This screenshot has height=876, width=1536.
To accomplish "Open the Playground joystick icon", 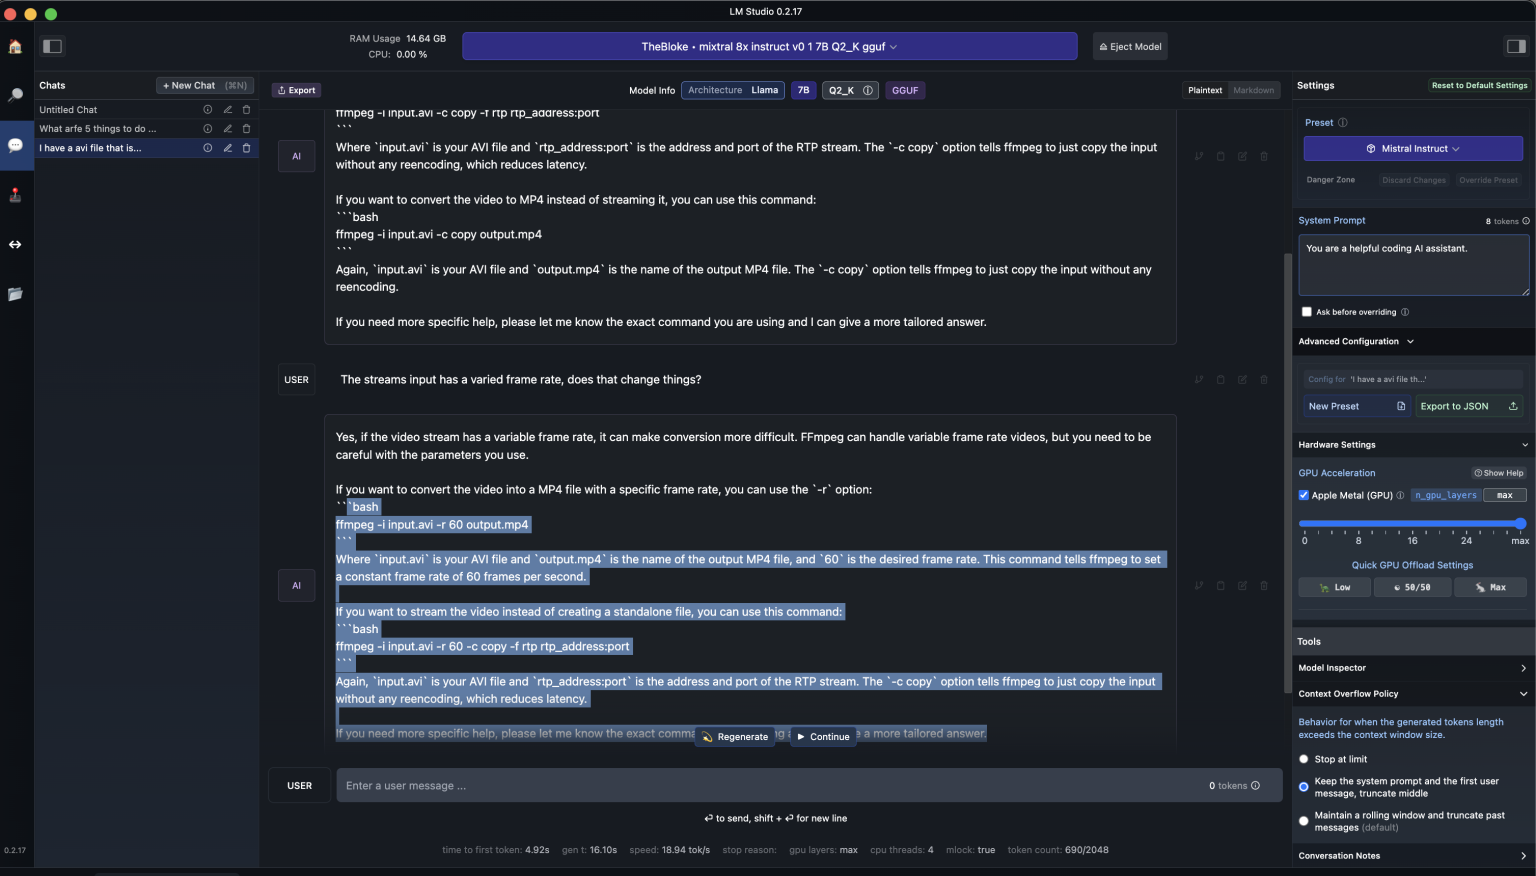I will 16,195.
